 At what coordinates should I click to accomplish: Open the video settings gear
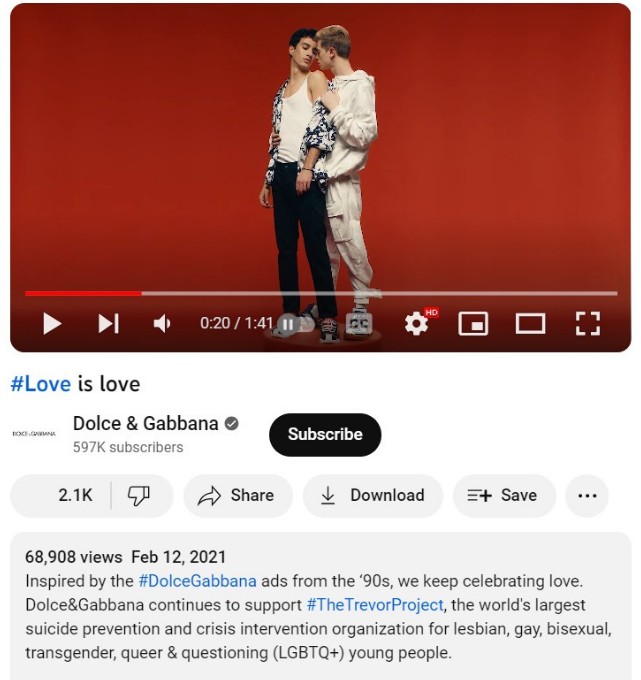(x=417, y=323)
